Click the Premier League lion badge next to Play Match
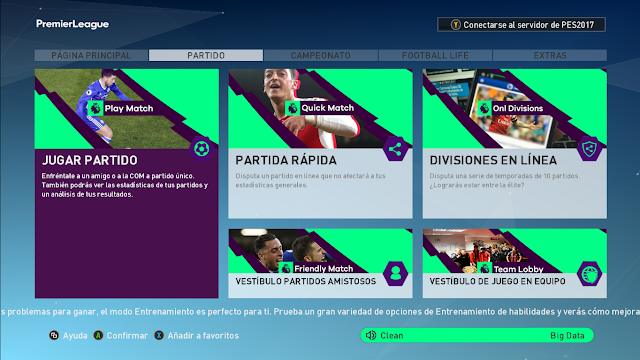Viewport: 640px width, 360px height. 96,109
